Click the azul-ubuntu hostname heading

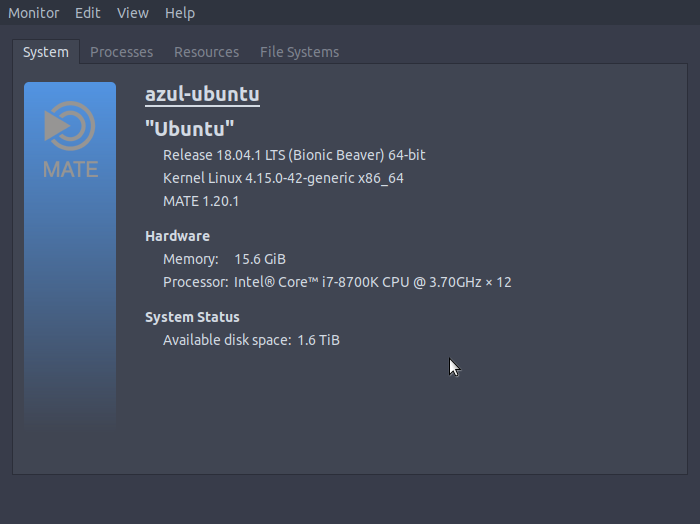click(203, 94)
